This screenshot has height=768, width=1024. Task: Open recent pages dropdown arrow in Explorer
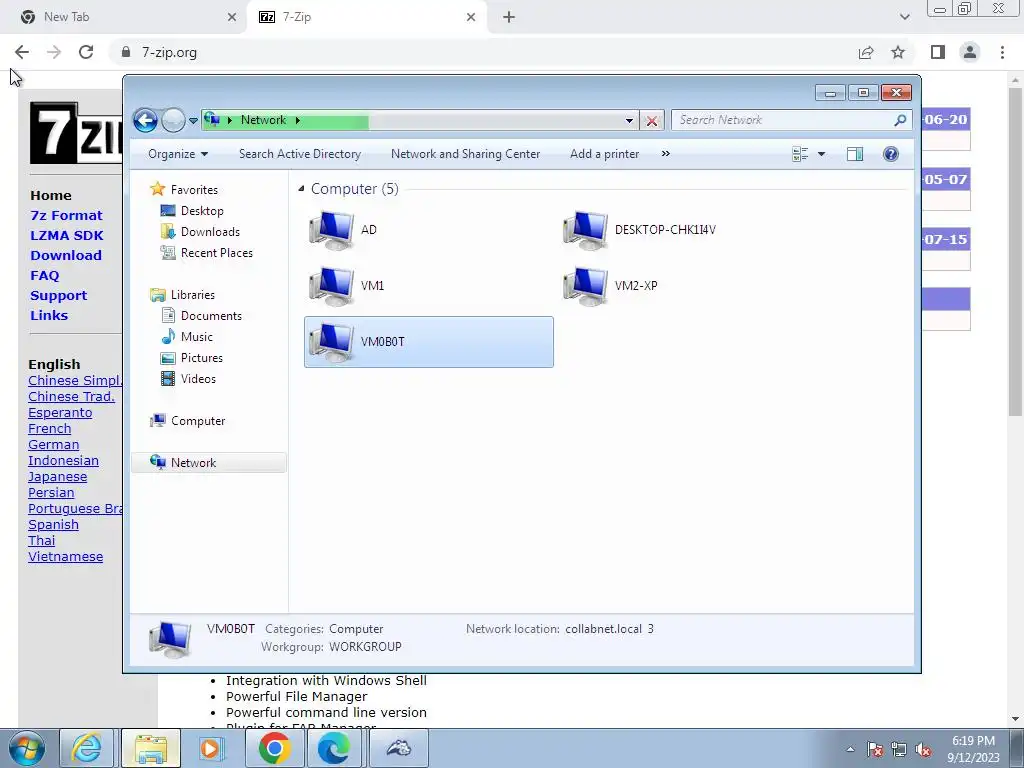coord(193,121)
